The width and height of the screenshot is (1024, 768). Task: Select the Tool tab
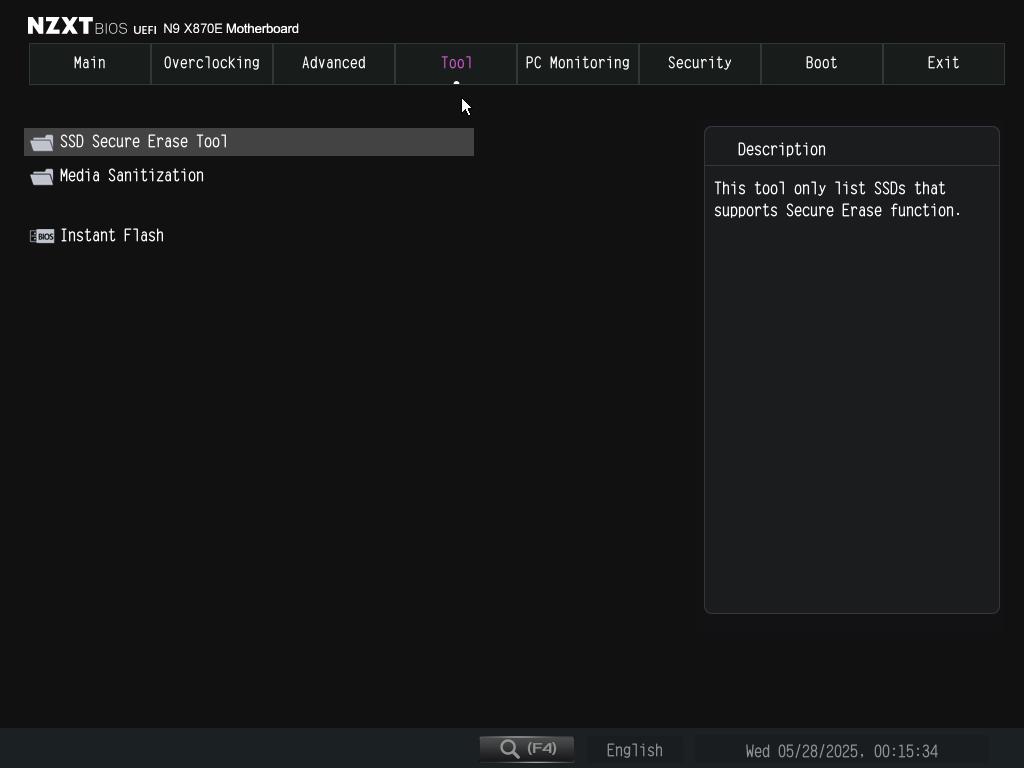point(456,63)
